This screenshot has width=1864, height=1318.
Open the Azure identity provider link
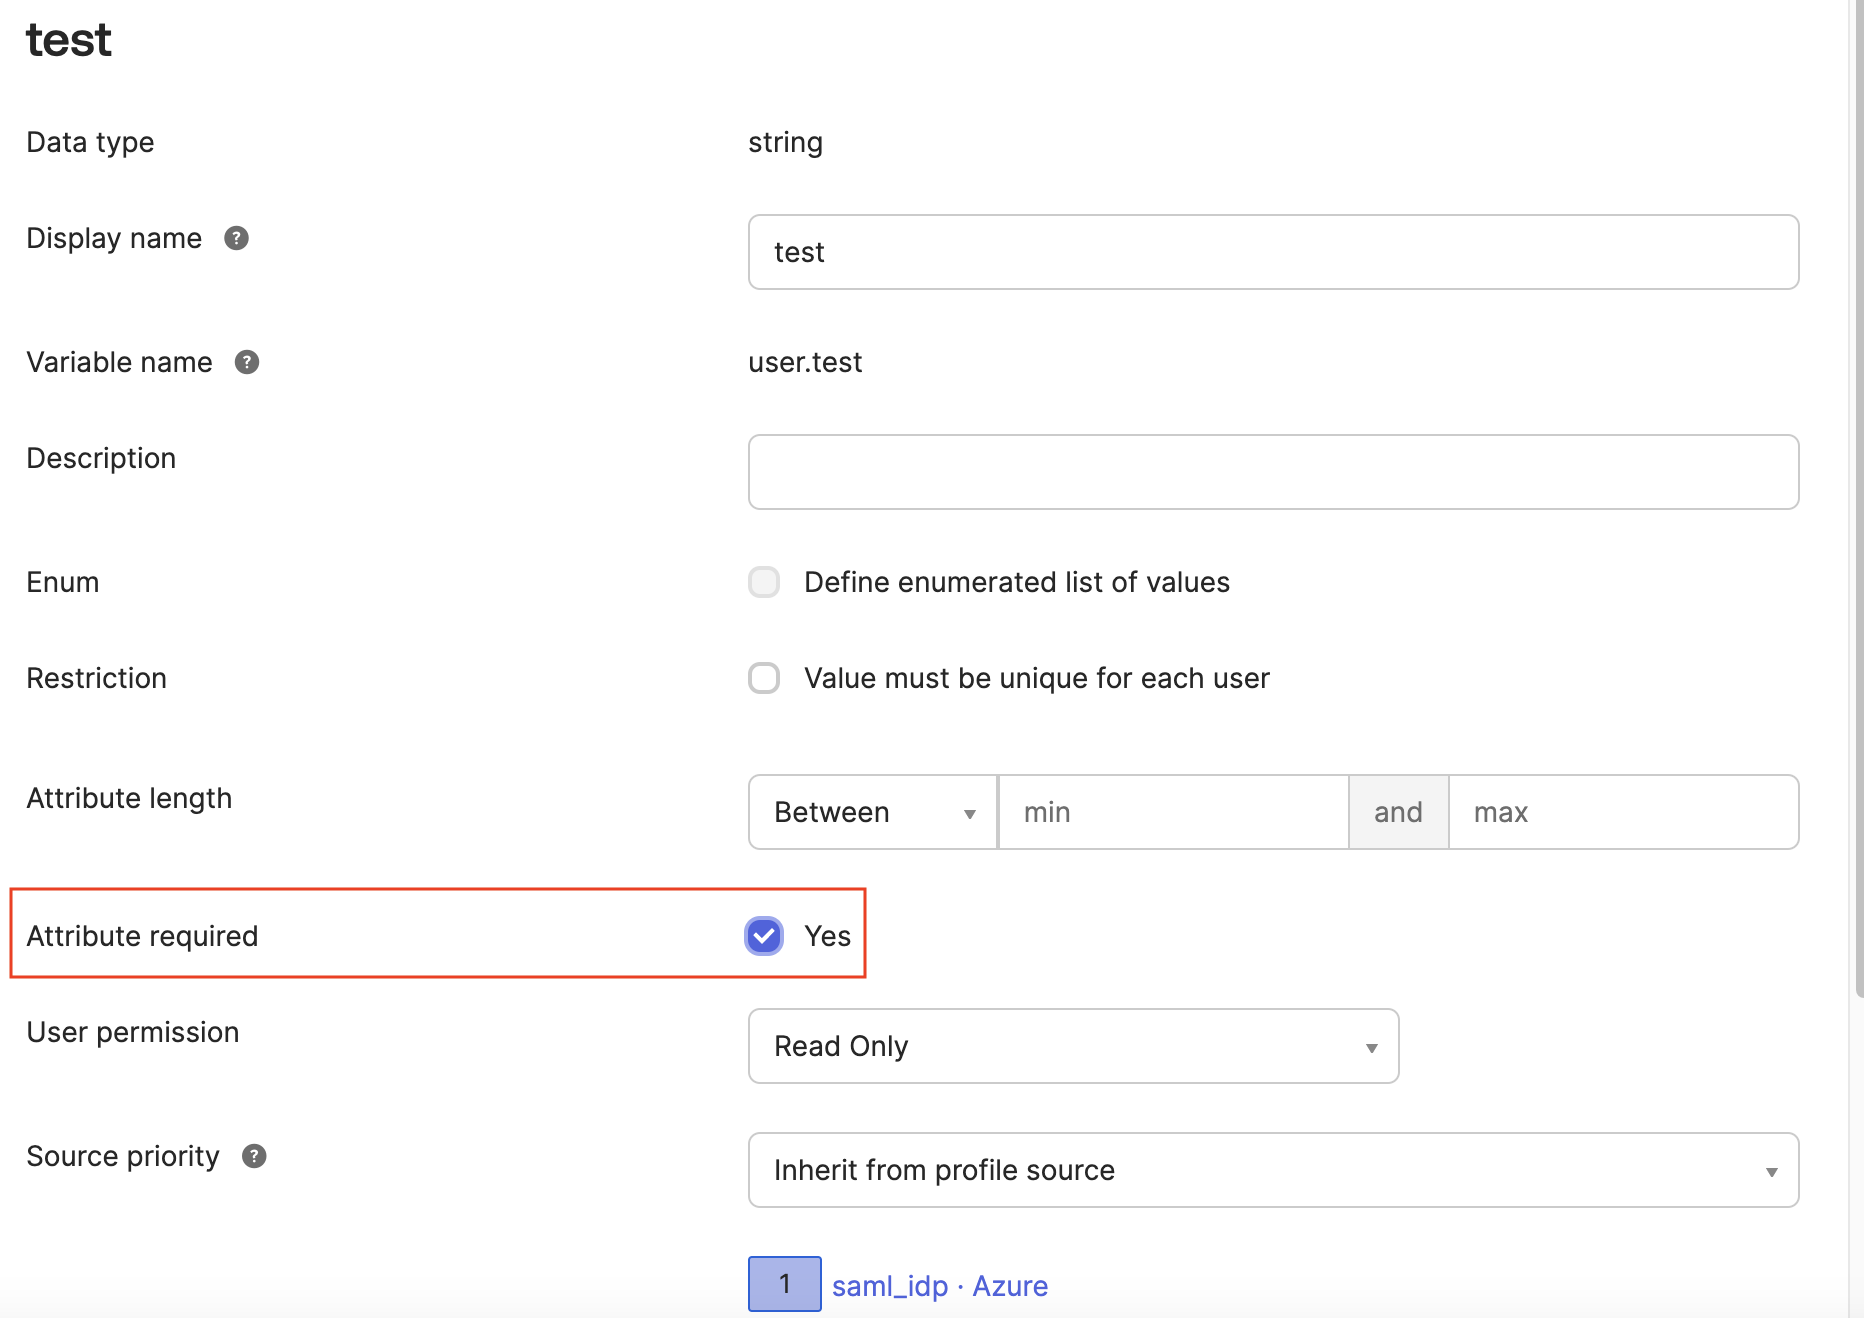coord(1009,1285)
